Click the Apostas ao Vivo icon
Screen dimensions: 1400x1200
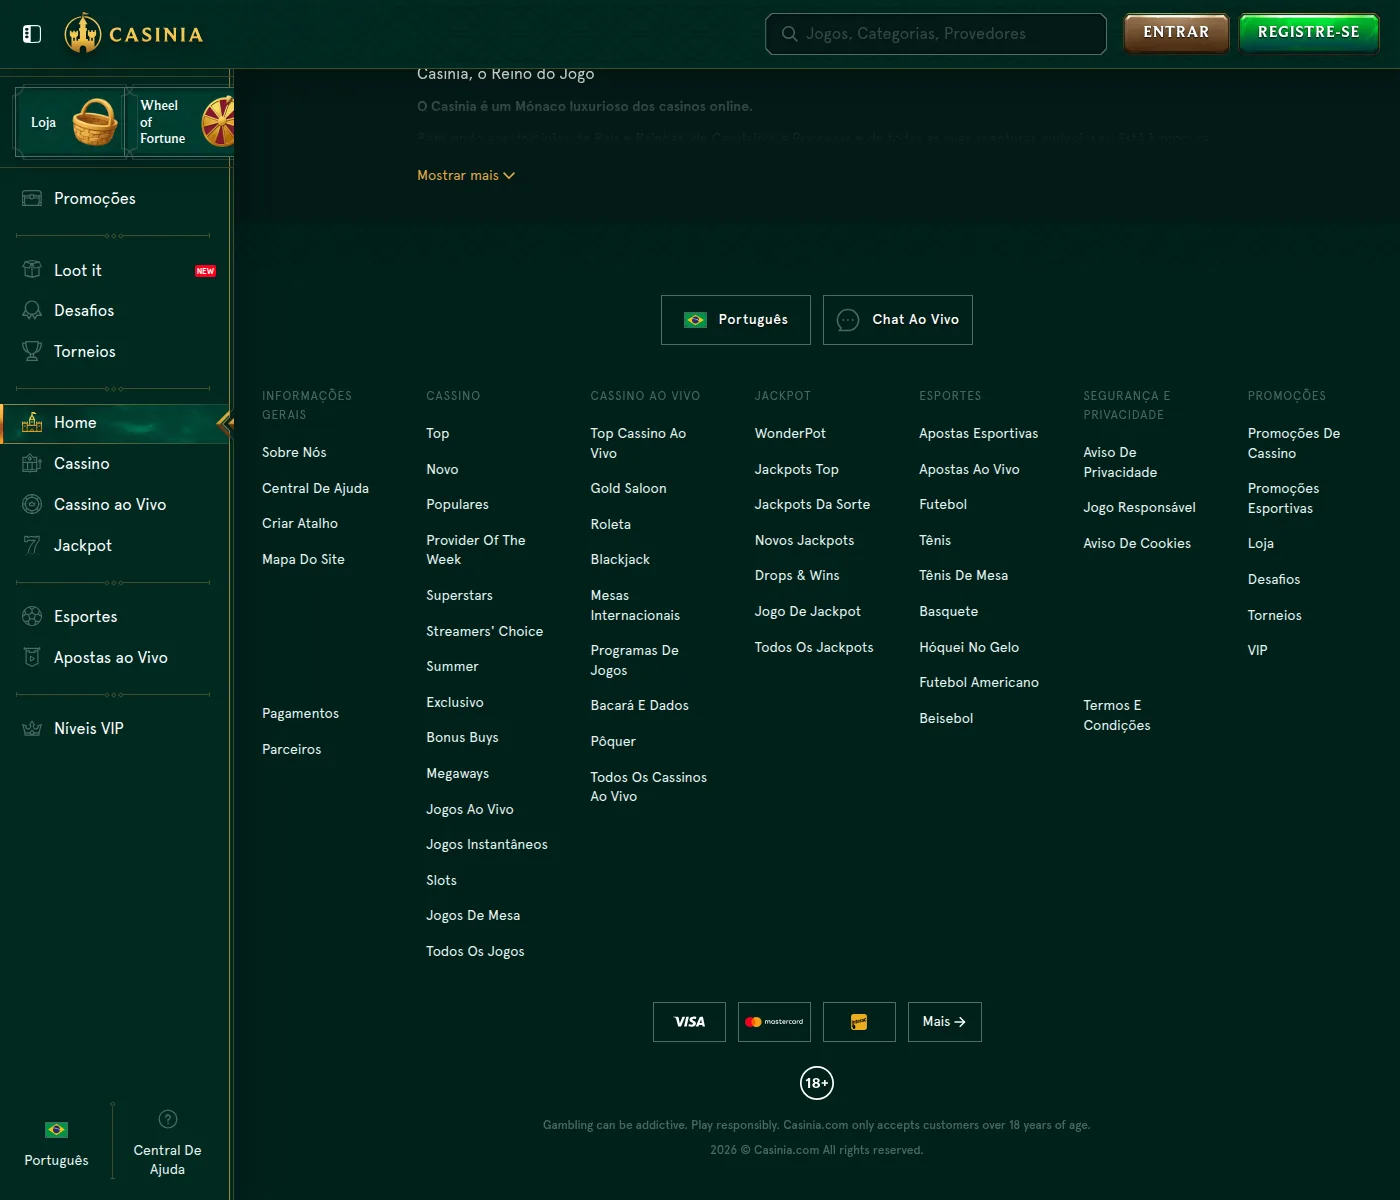coord(32,657)
